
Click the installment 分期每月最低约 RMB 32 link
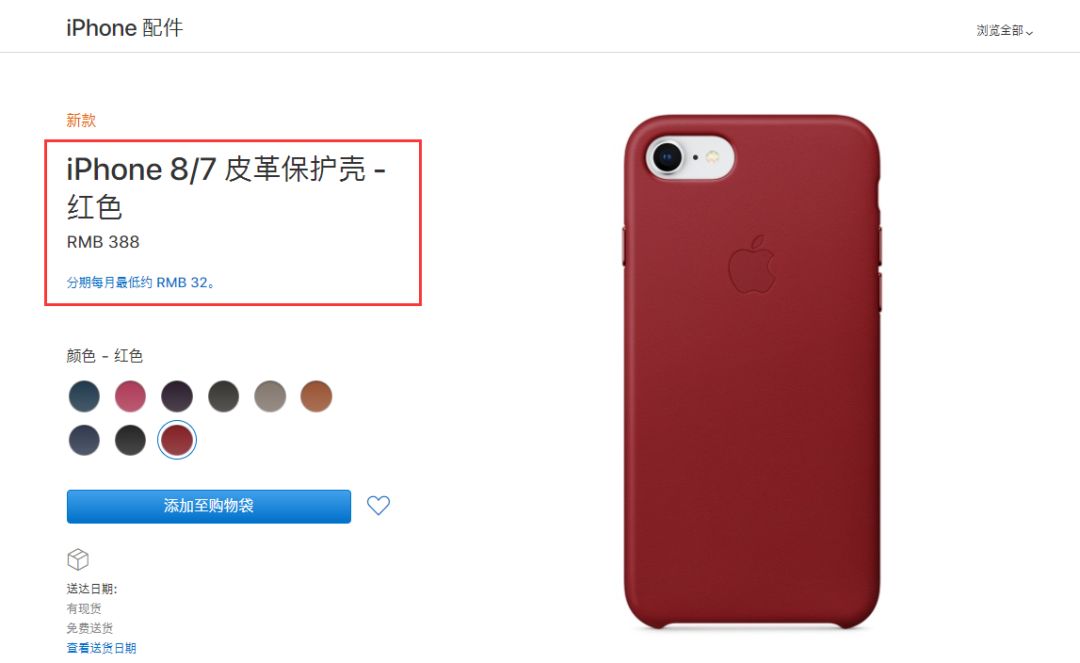click(x=141, y=282)
